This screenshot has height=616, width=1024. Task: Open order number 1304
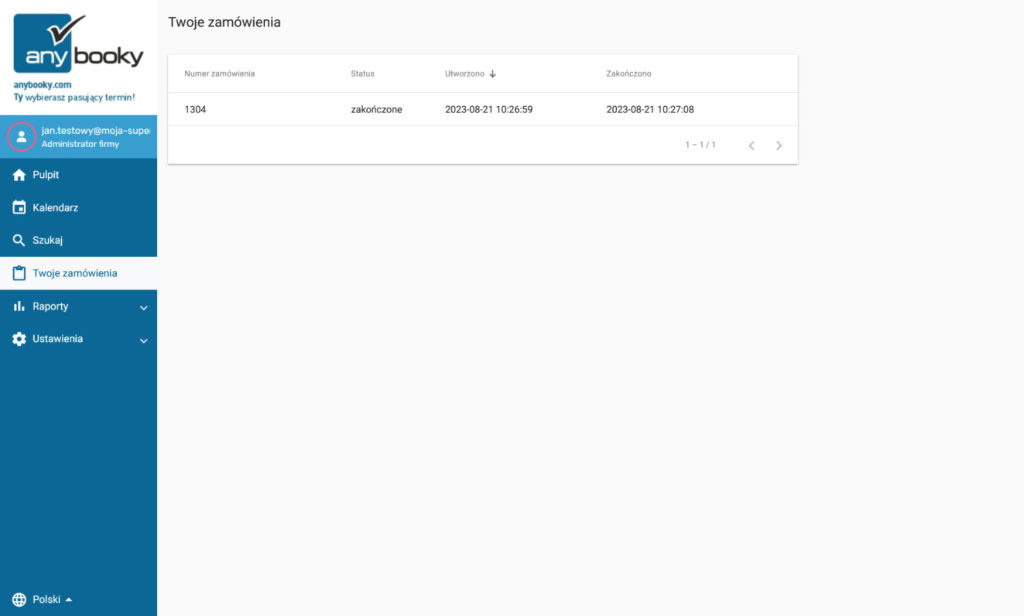click(x=195, y=110)
